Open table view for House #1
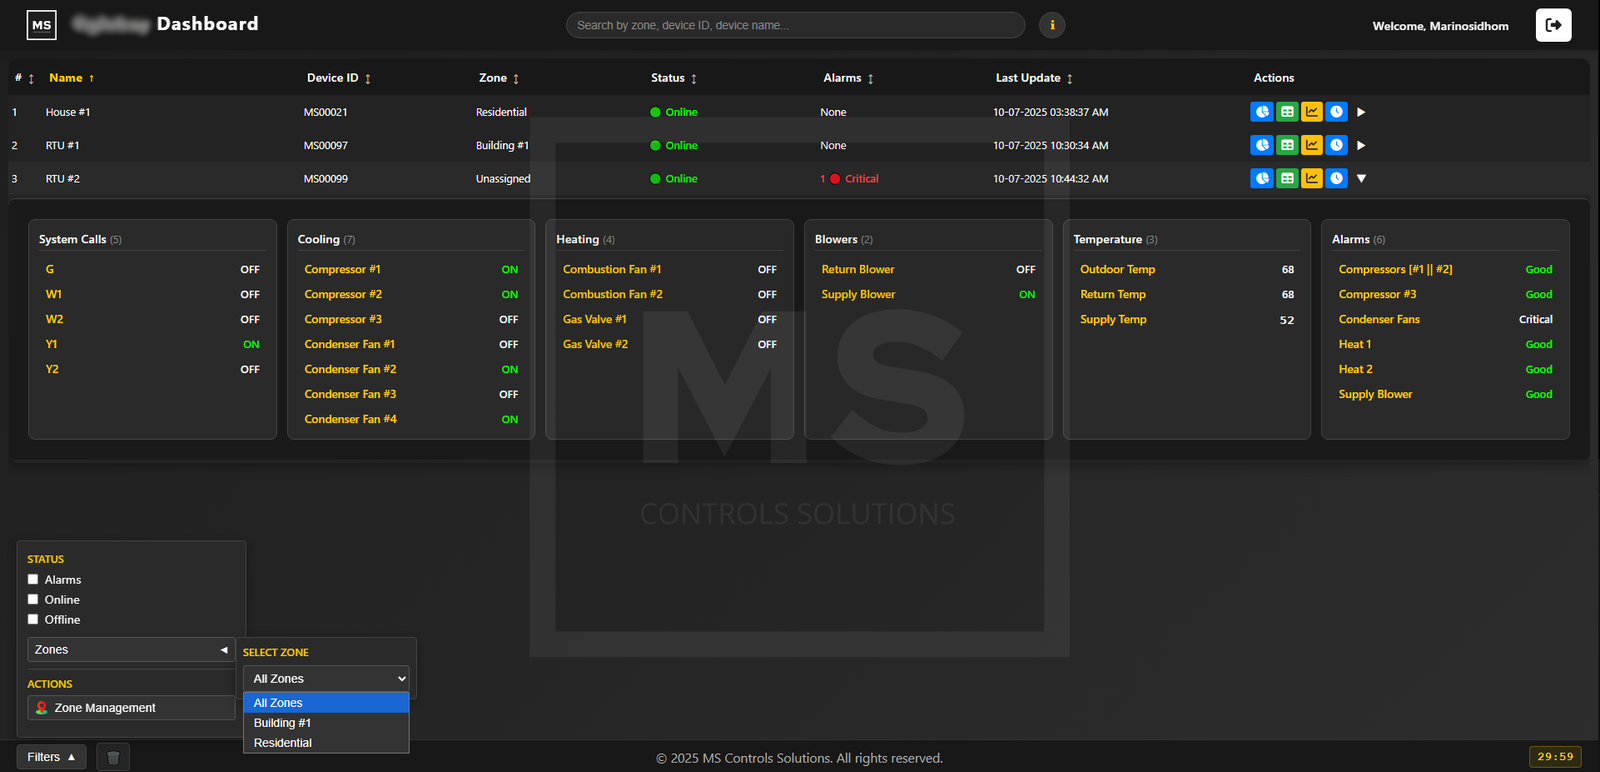Screen dimensions: 1600x772 click(1287, 112)
